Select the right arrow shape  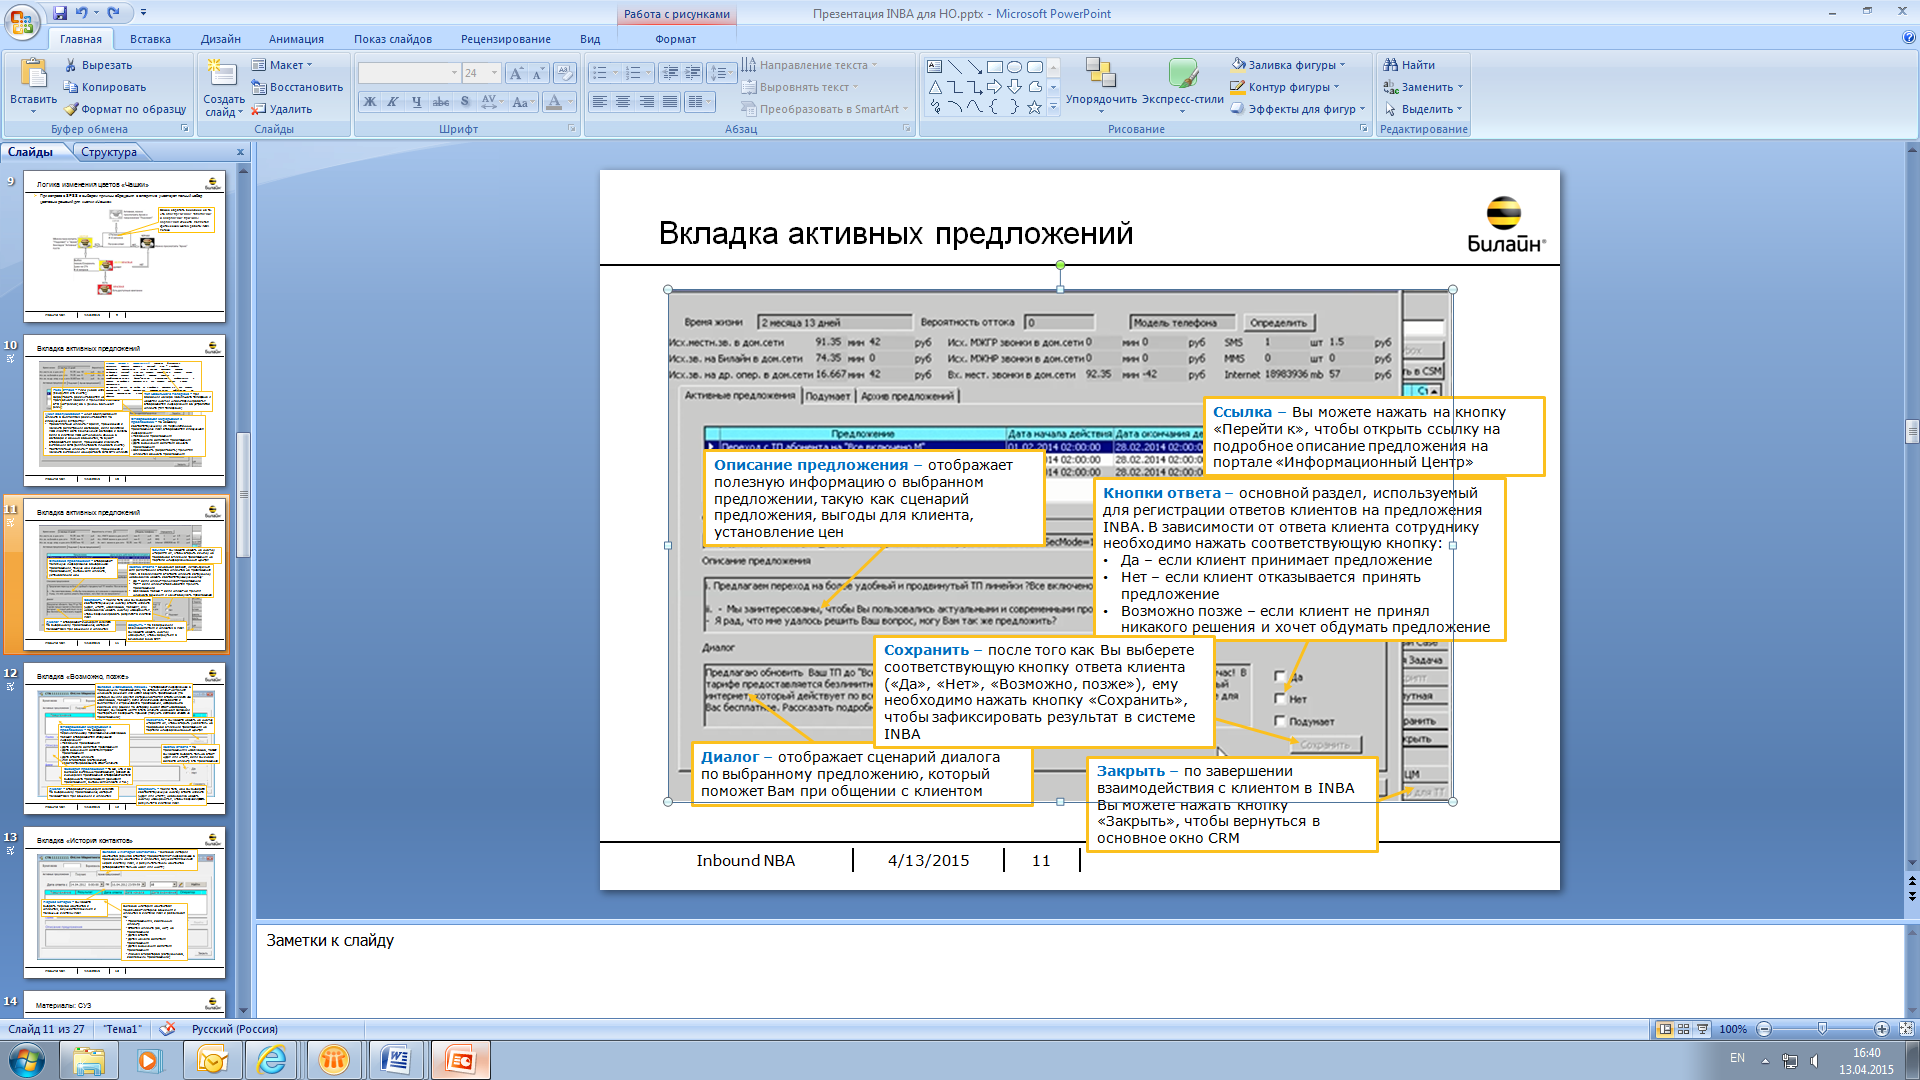click(994, 87)
